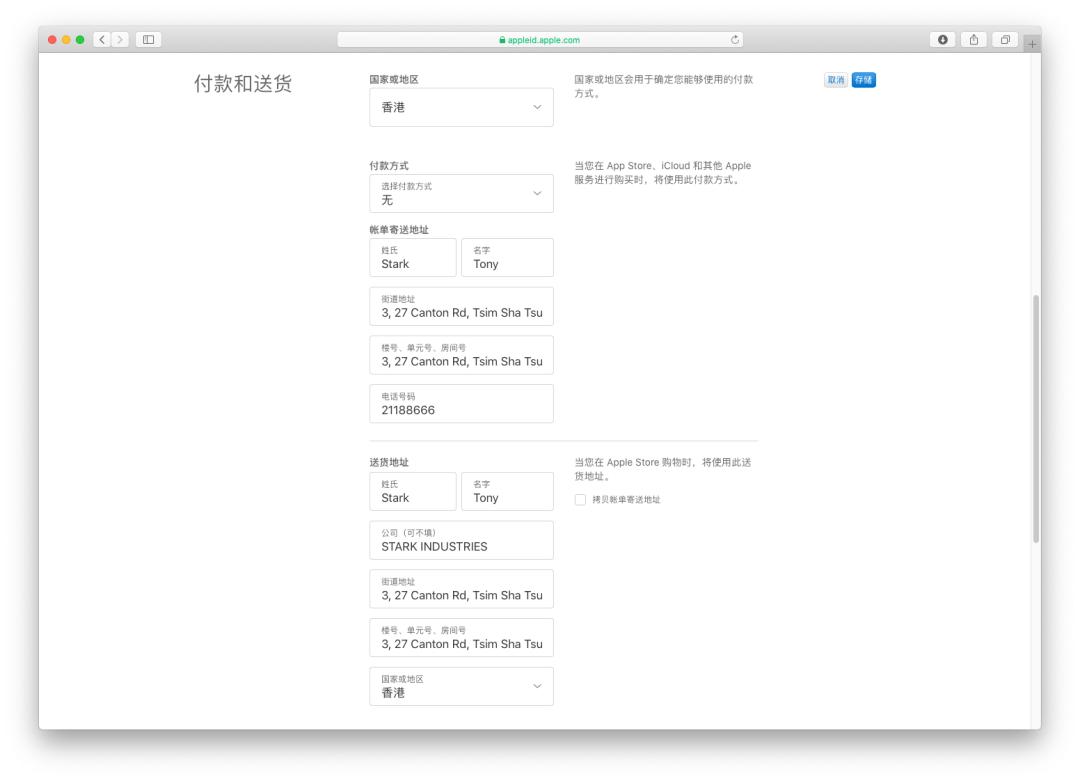Open the 国家或地区 dropdown showing 香港
The image size is (1080, 781).
[x=461, y=106]
